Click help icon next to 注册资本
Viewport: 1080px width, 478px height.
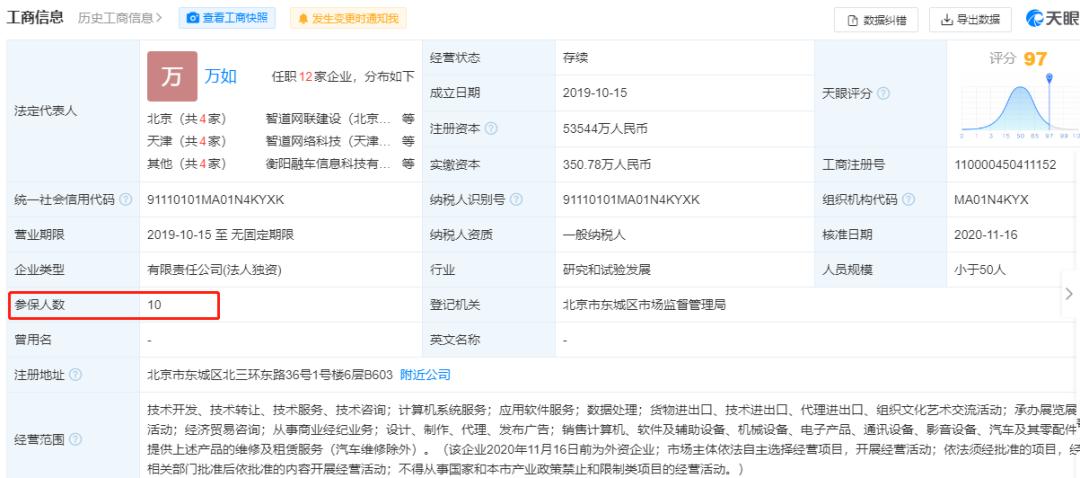(x=491, y=129)
